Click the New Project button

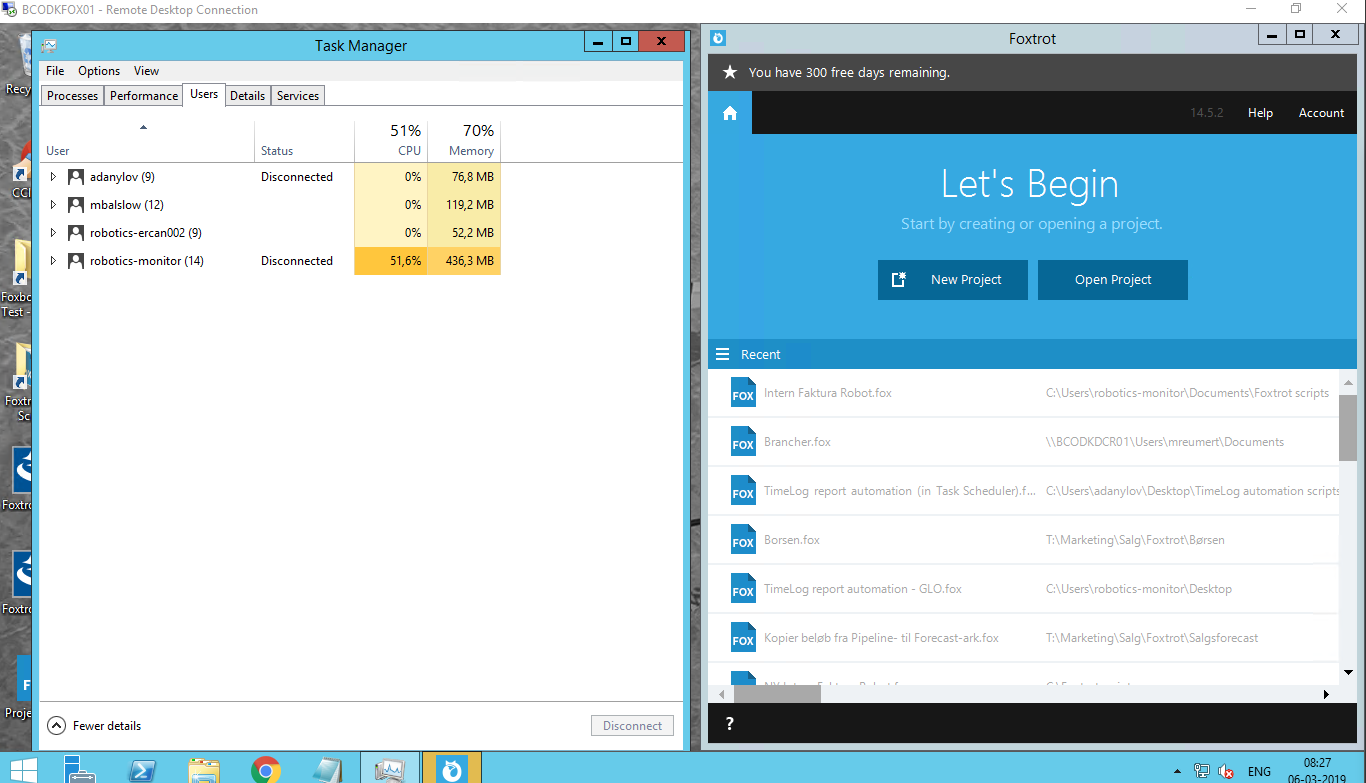point(953,280)
